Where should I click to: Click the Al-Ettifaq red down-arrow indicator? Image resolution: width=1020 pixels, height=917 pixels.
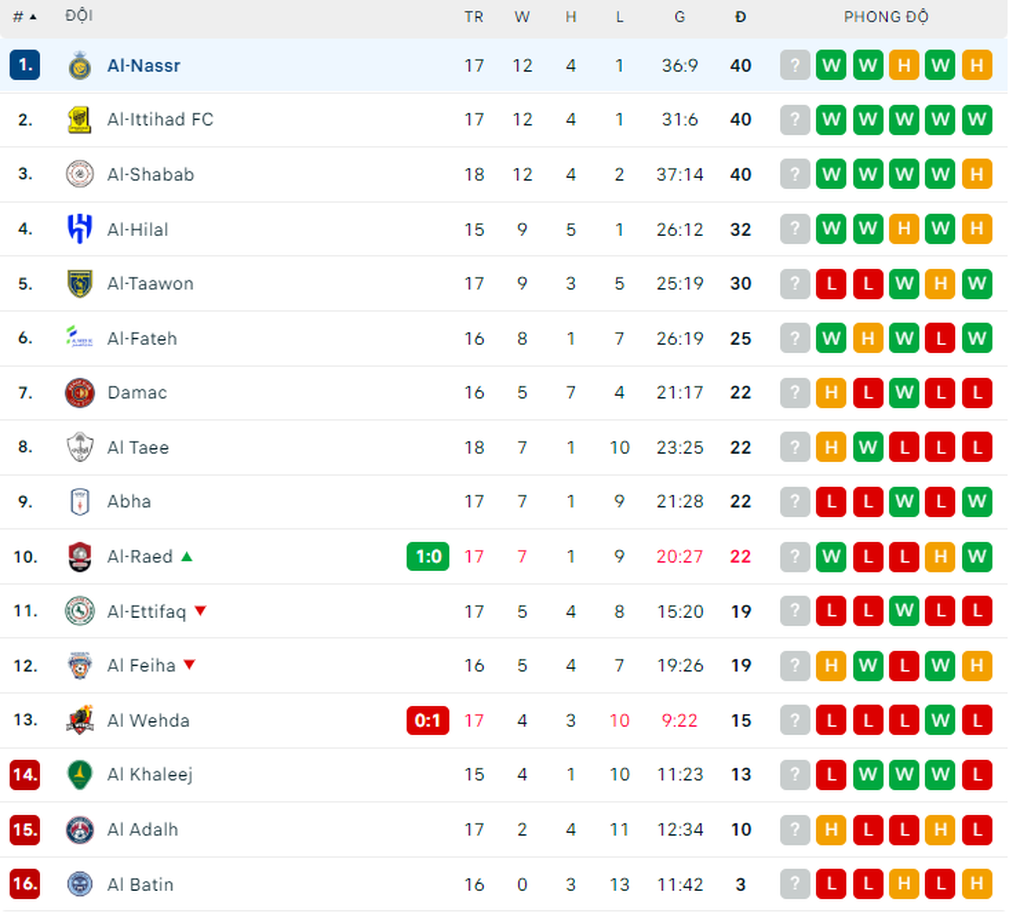coord(200,611)
